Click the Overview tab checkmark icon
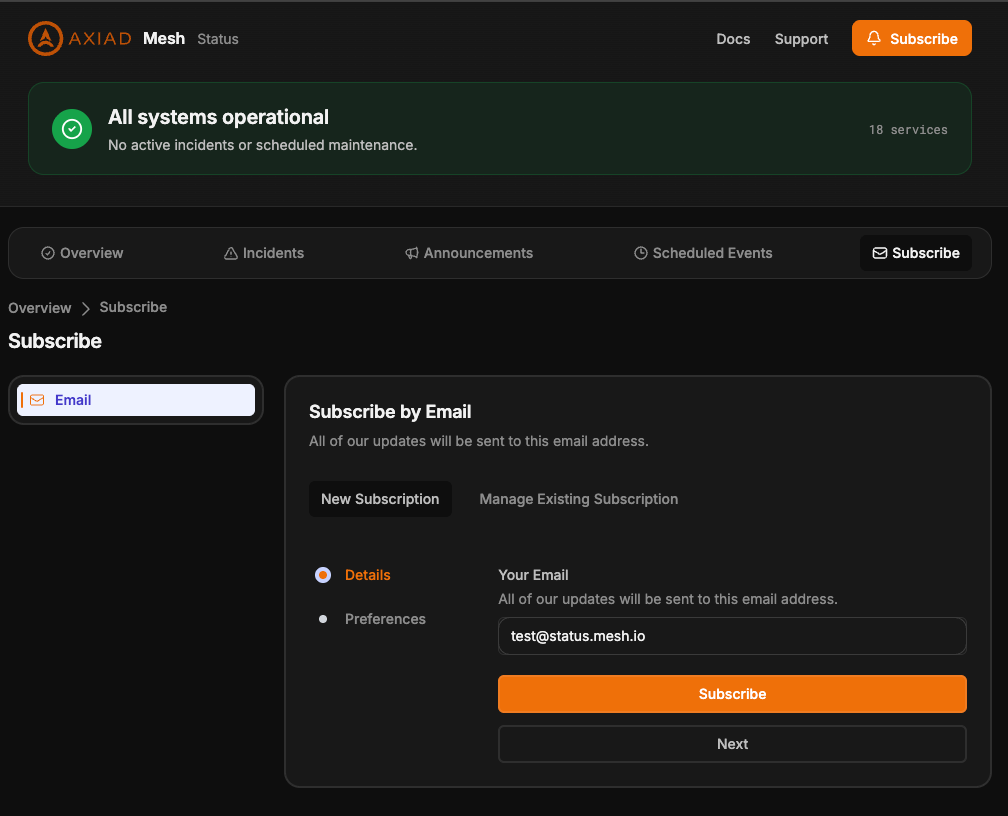This screenshot has width=1008, height=816. 48,253
